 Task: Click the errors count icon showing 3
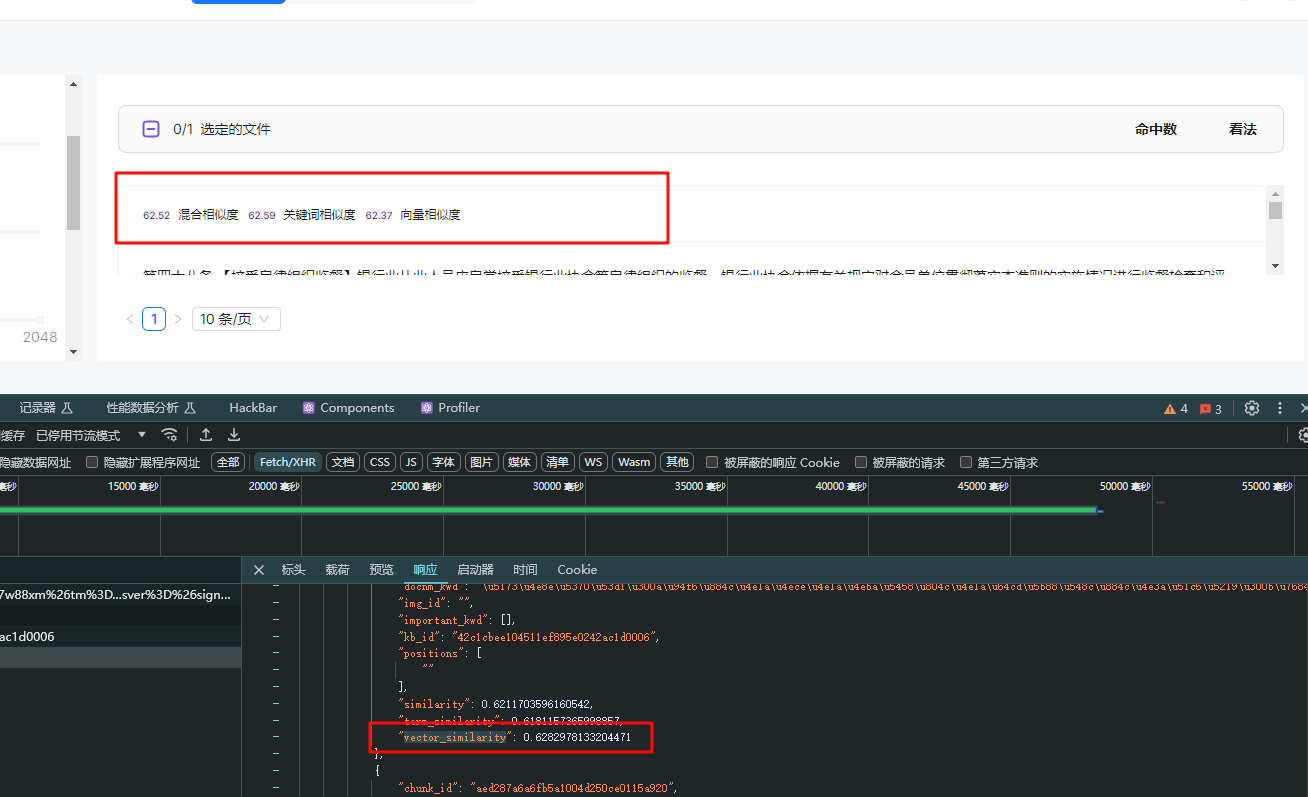pyautogui.click(x=1211, y=409)
